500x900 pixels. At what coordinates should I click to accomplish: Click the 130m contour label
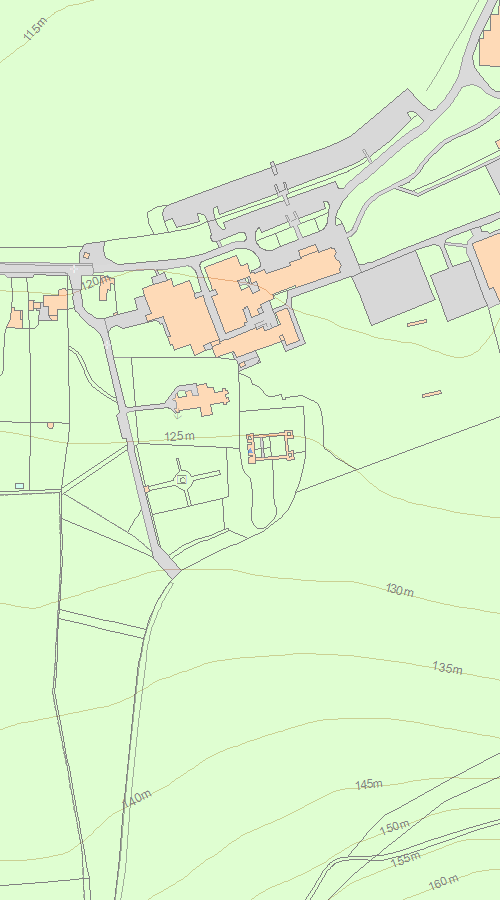pos(400,589)
